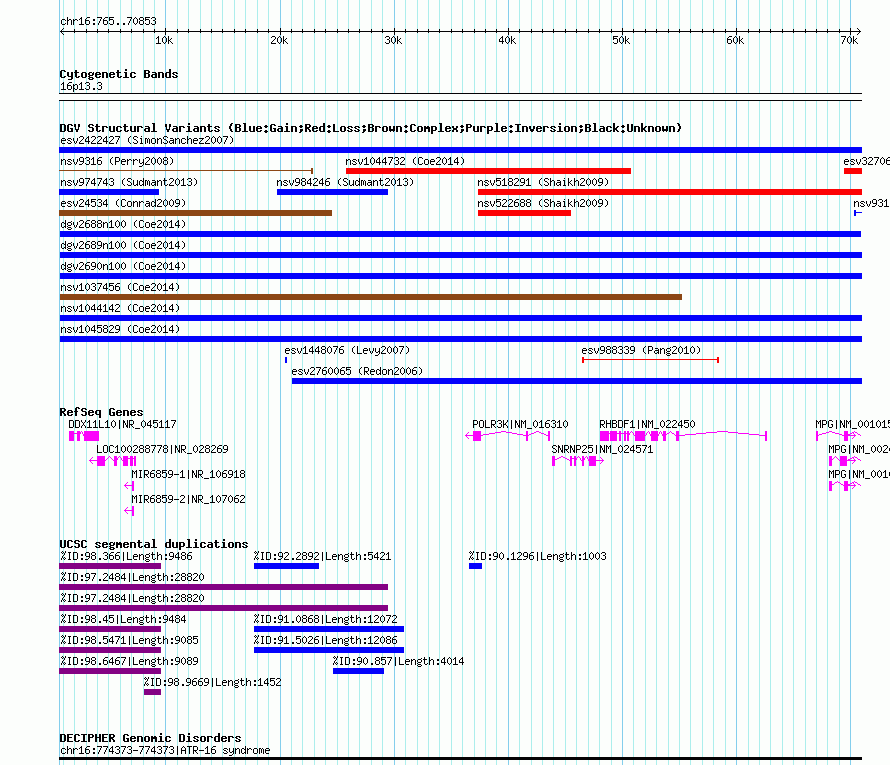Viewport: 890px width, 765px height.
Task: Open the LOC100288778|NR_028269 gene
Action: tap(162, 449)
